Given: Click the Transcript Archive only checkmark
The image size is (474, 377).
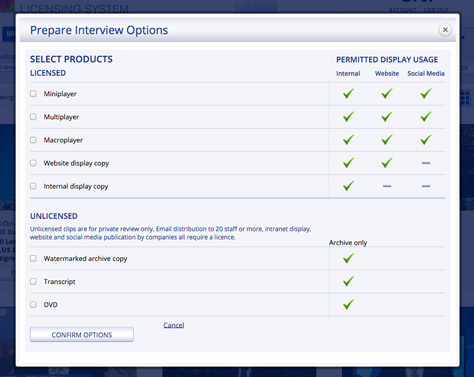Looking at the screenshot, I should (348, 281).
